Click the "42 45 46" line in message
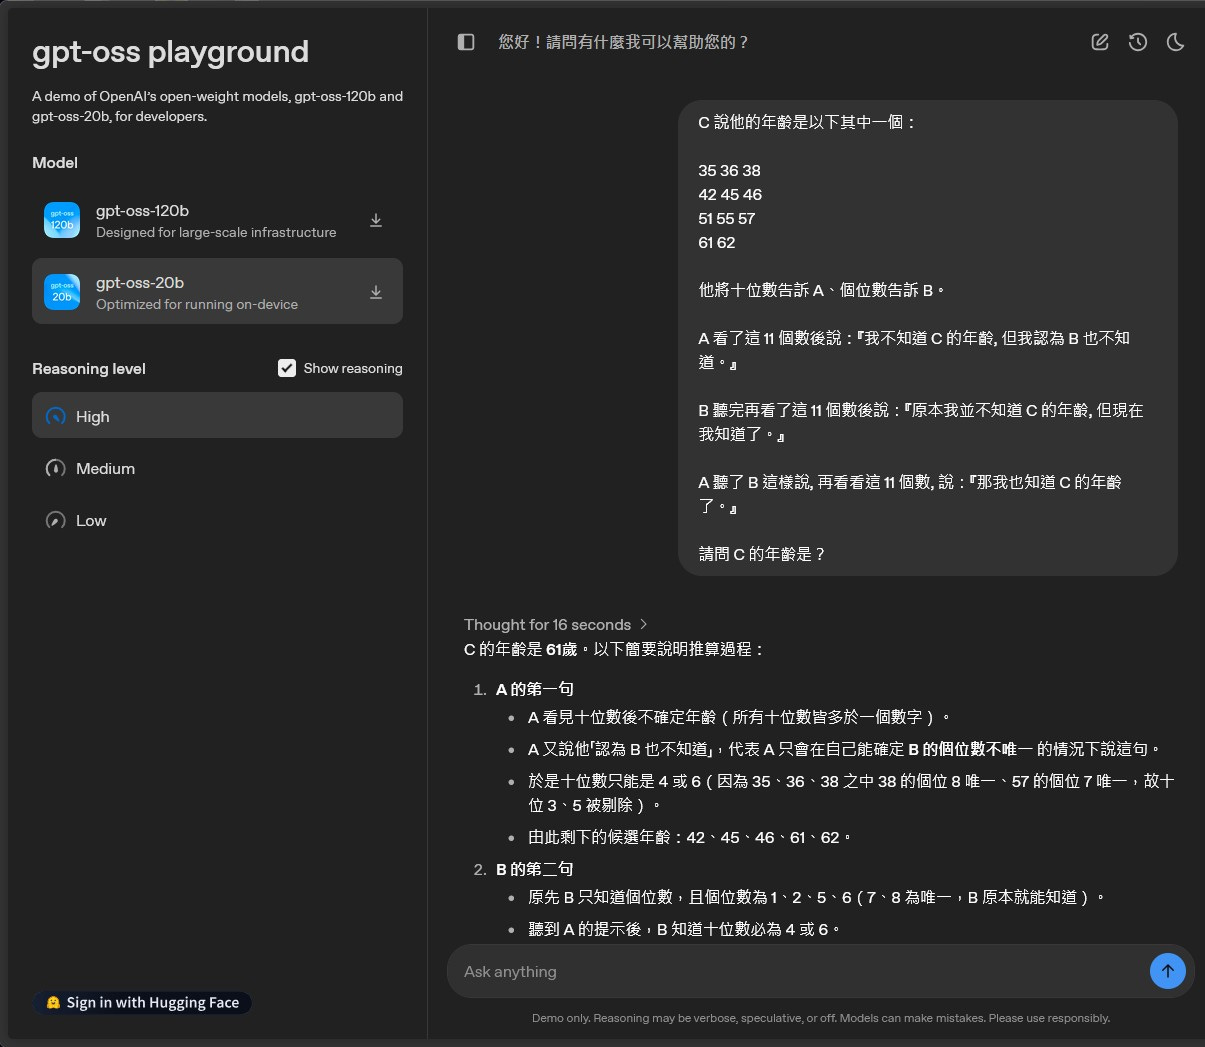This screenshot has width=1205, height=1047. (x=730, y=194)
